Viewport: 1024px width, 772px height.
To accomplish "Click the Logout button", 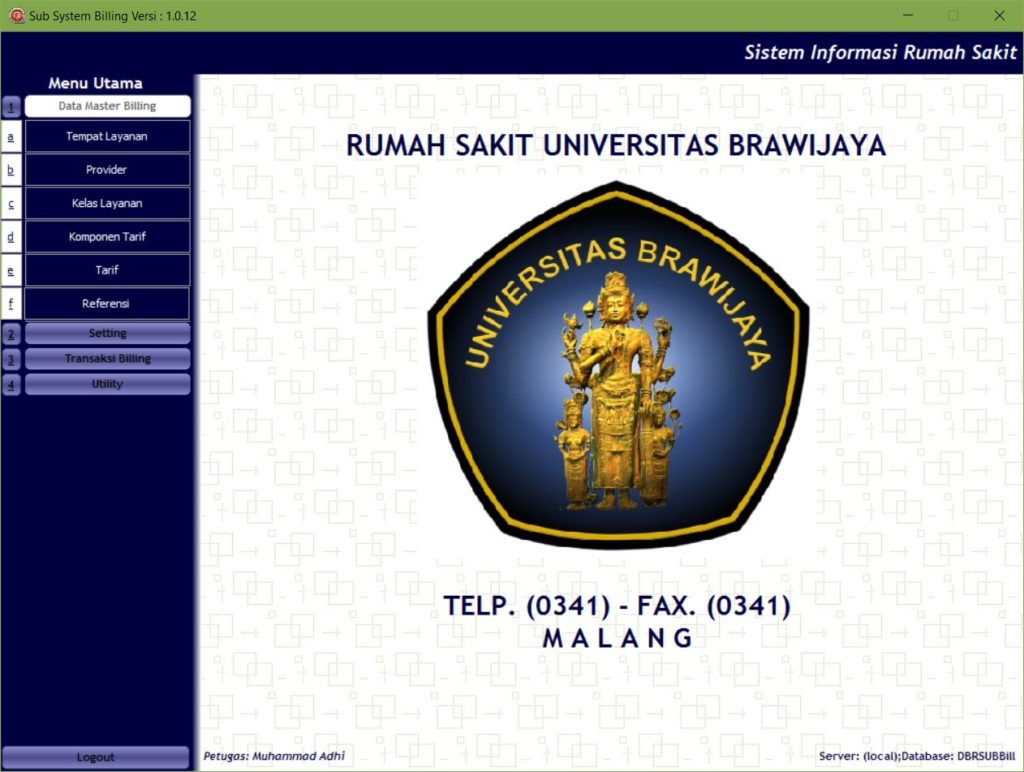I will tap(95, 757).
